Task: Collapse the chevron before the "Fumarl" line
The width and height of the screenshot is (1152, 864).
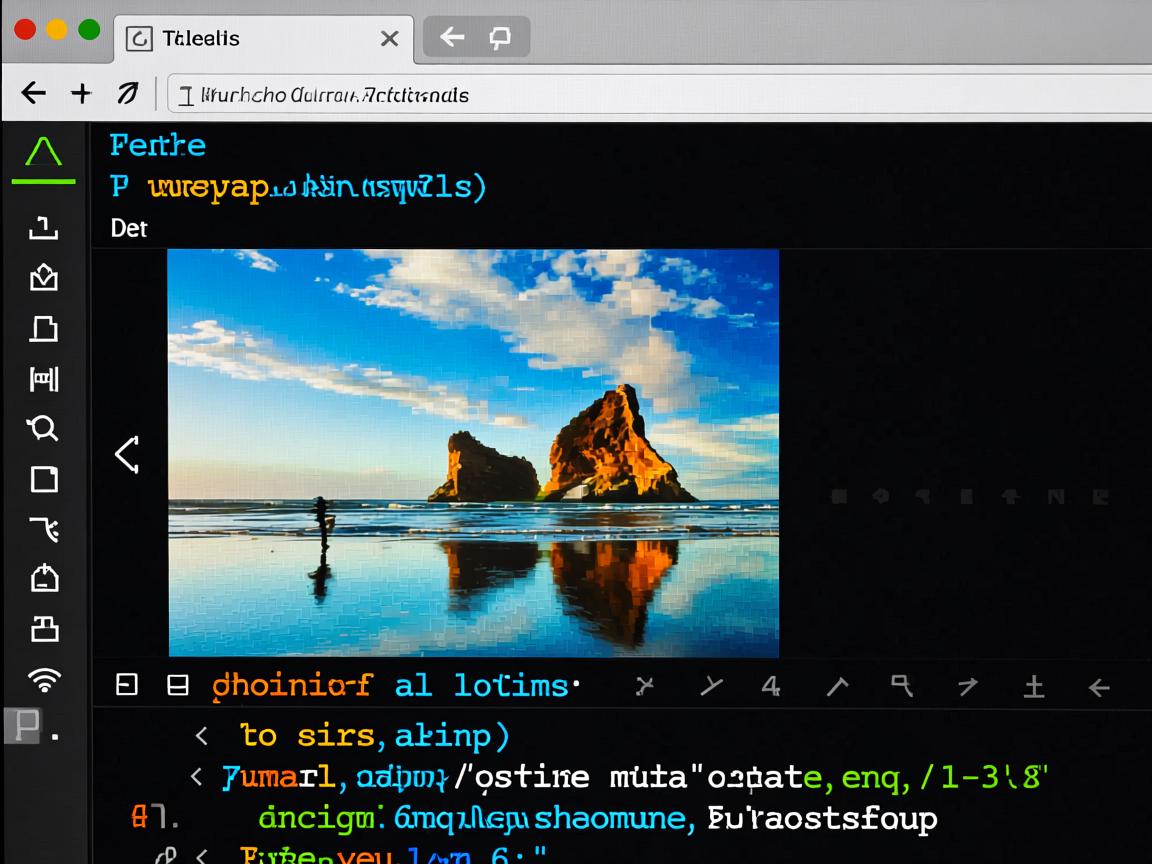Action: pyautogui.click(x=196, y=776)
